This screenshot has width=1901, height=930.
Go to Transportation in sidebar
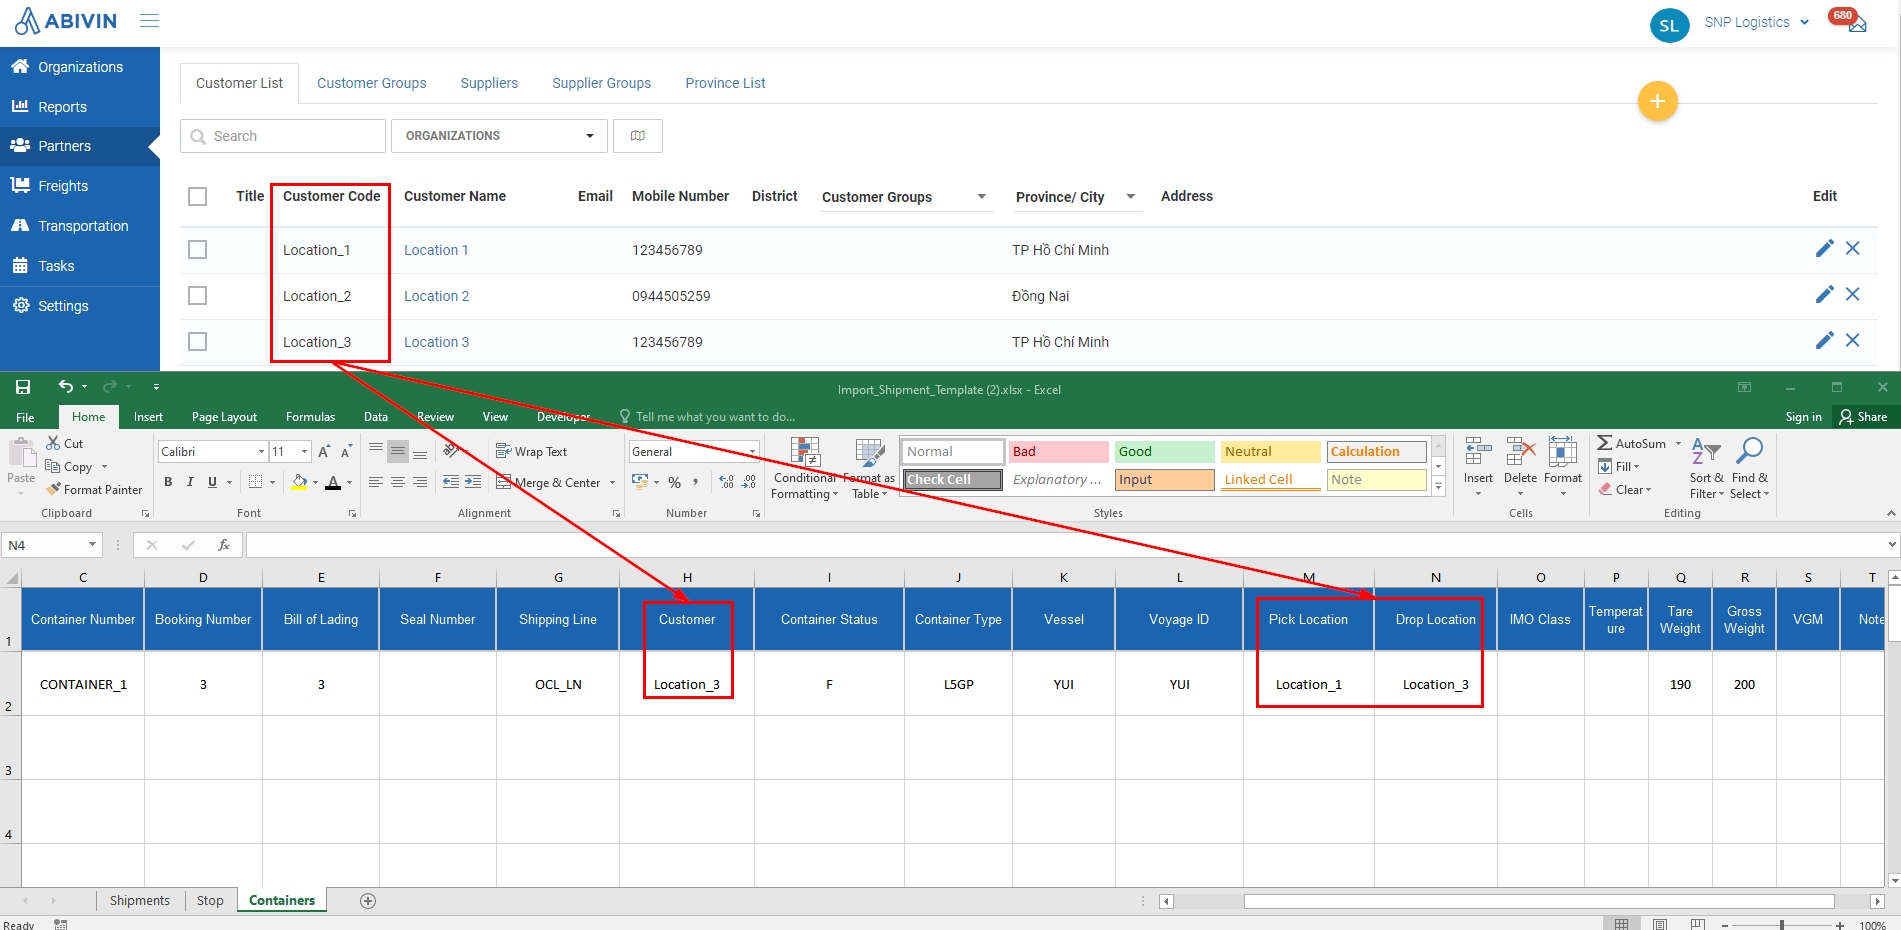point(83,226)
